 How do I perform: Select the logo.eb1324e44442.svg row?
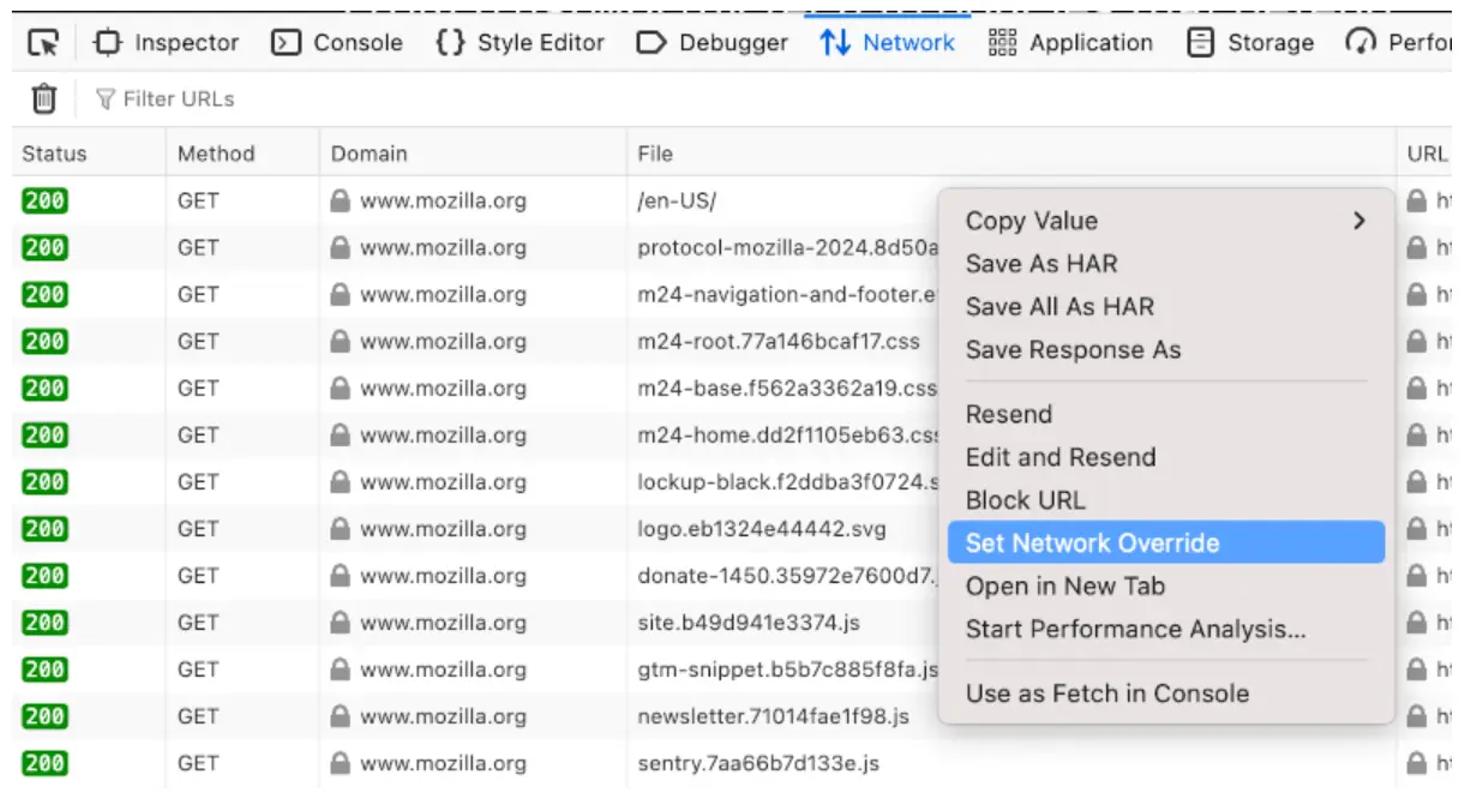(762, 530)
